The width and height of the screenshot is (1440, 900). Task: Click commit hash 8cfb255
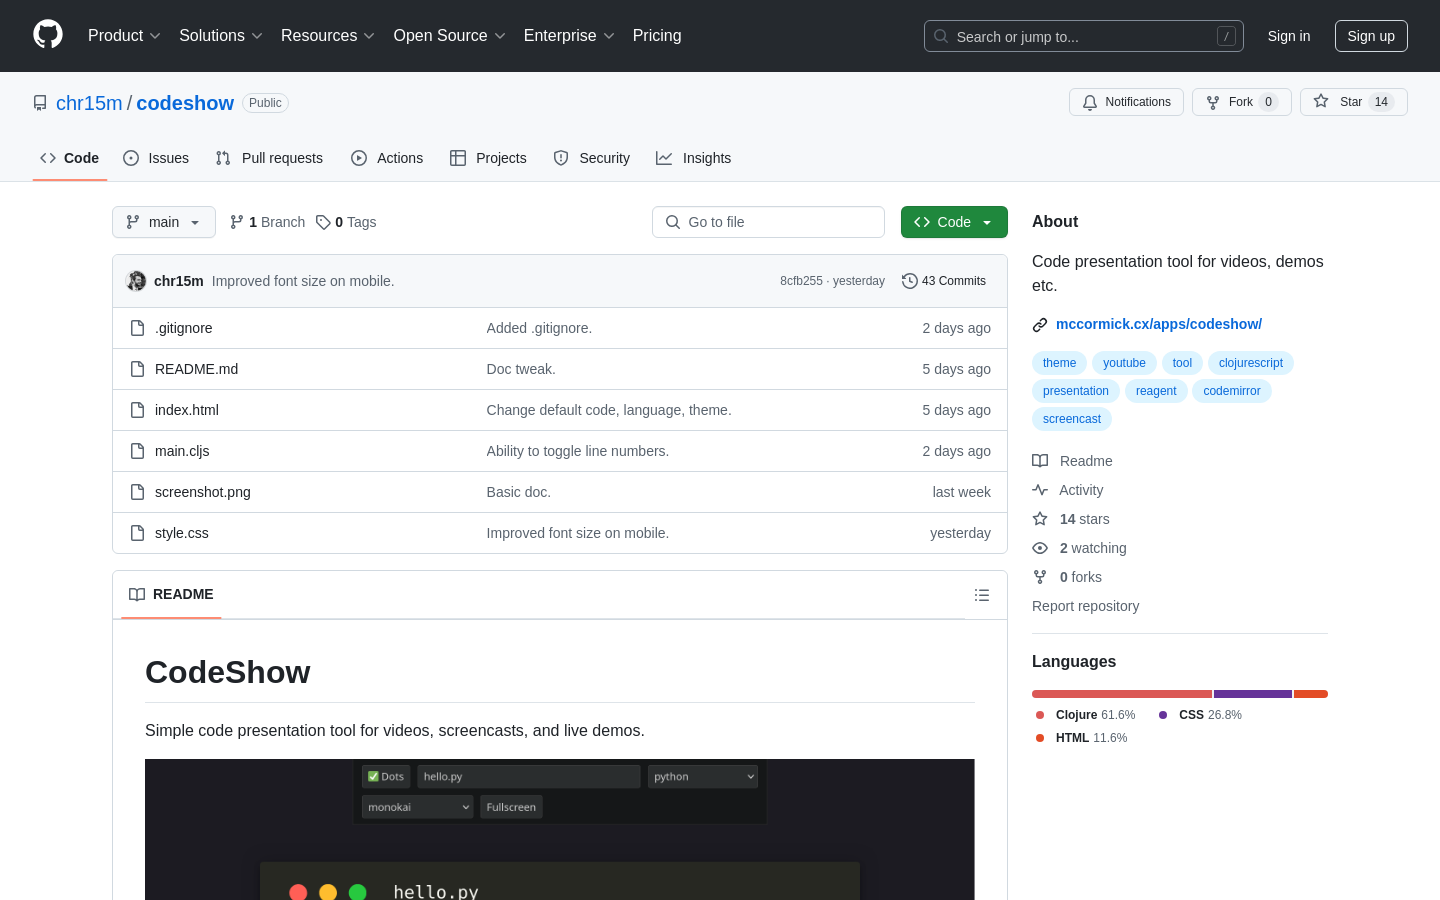click(x=801, y=281)
